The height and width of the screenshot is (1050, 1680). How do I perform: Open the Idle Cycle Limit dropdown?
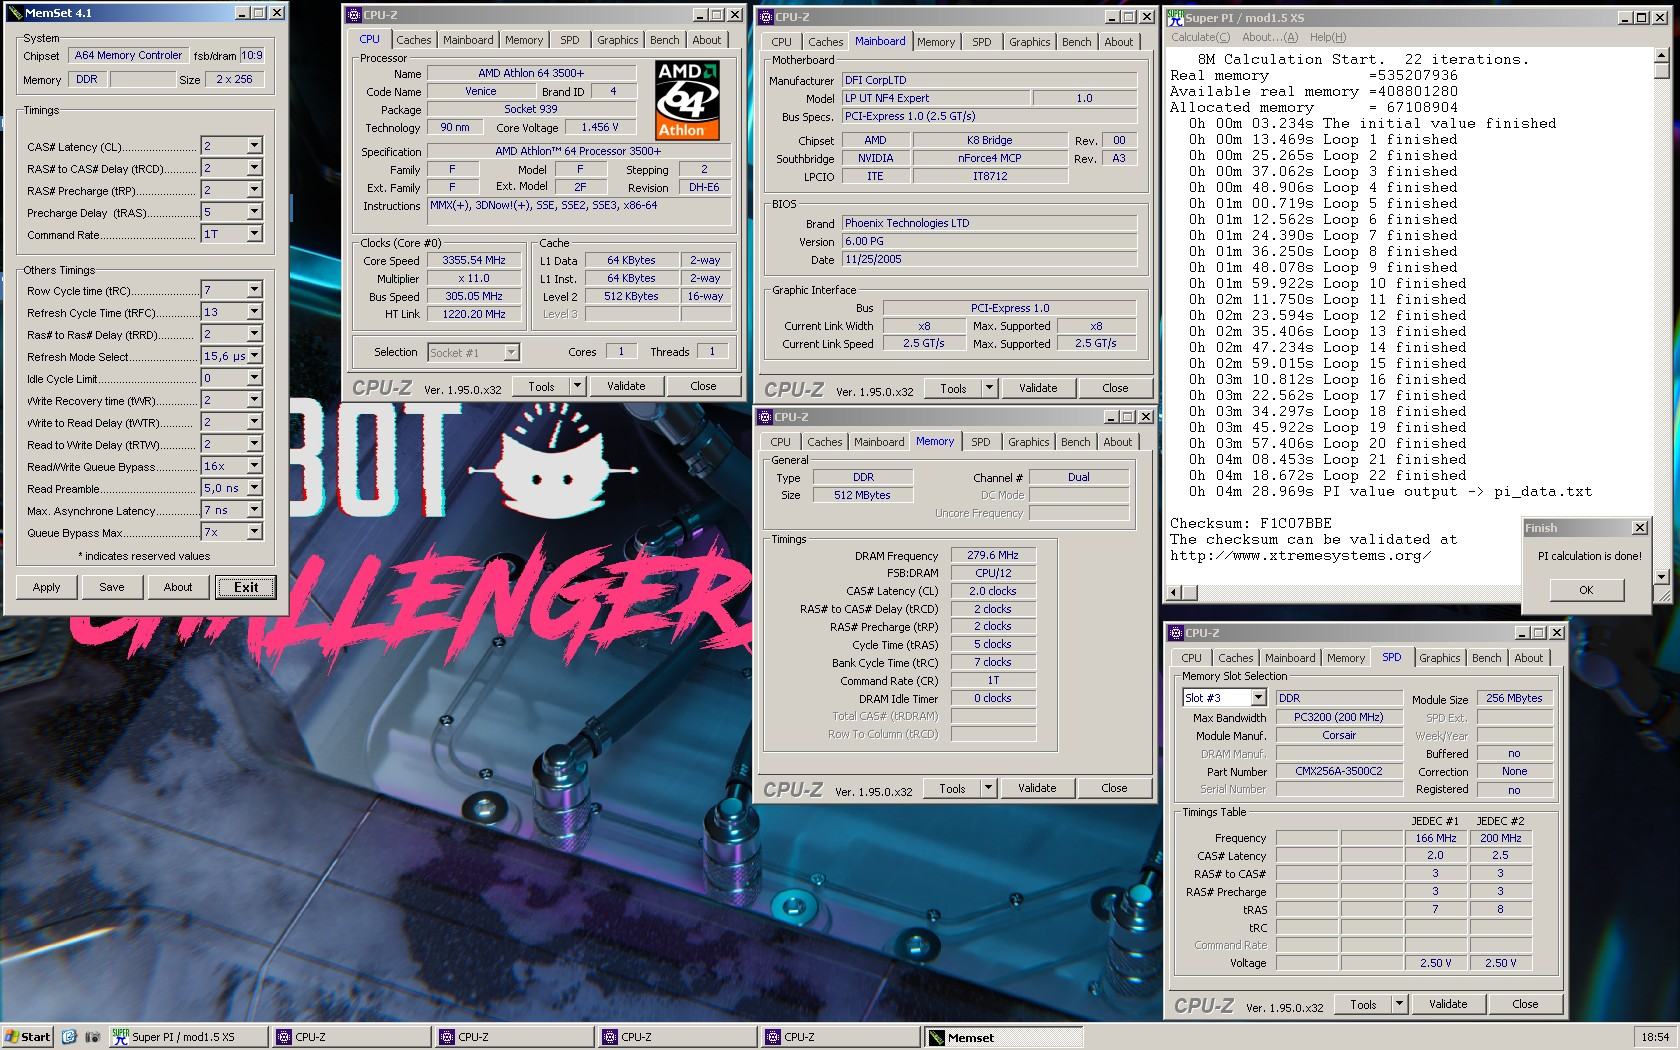(254, 378)
